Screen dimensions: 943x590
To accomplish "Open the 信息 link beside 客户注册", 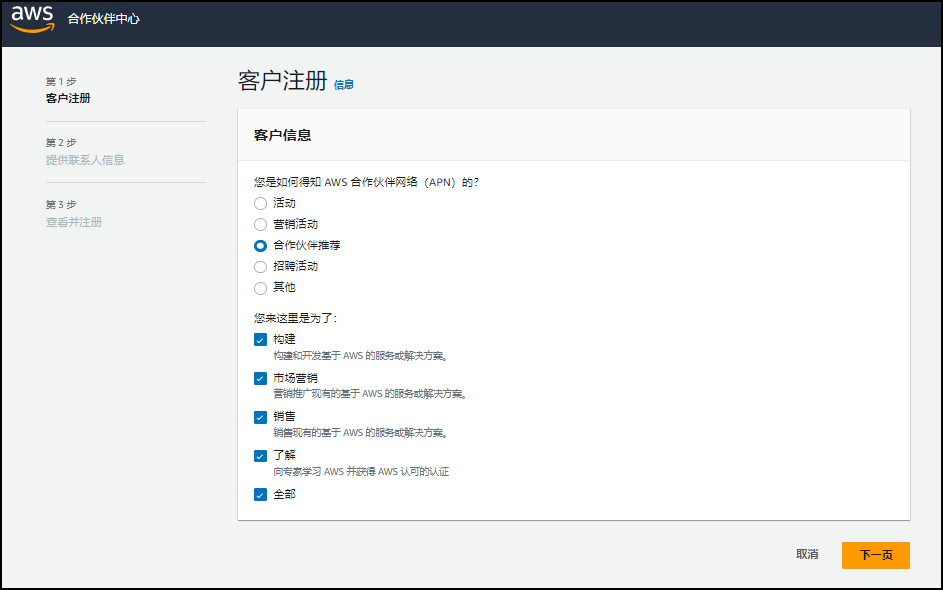I will pyautogui.click(x=344, y=85).
